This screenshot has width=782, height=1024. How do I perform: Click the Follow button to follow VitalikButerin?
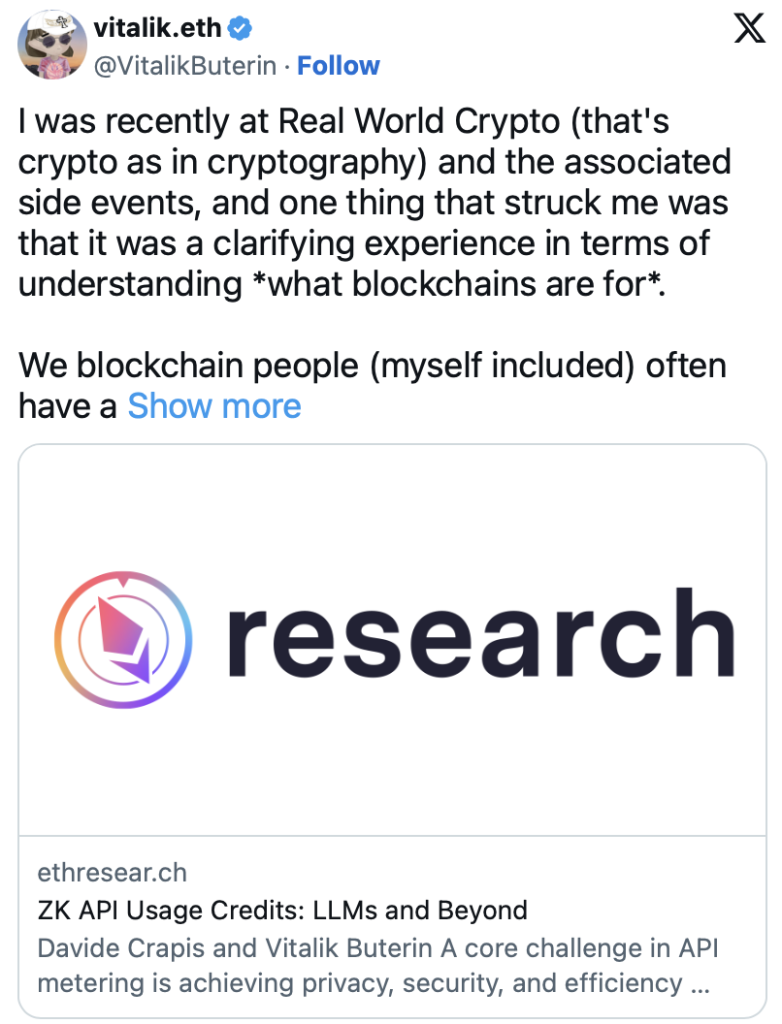[x=339, y=65]
